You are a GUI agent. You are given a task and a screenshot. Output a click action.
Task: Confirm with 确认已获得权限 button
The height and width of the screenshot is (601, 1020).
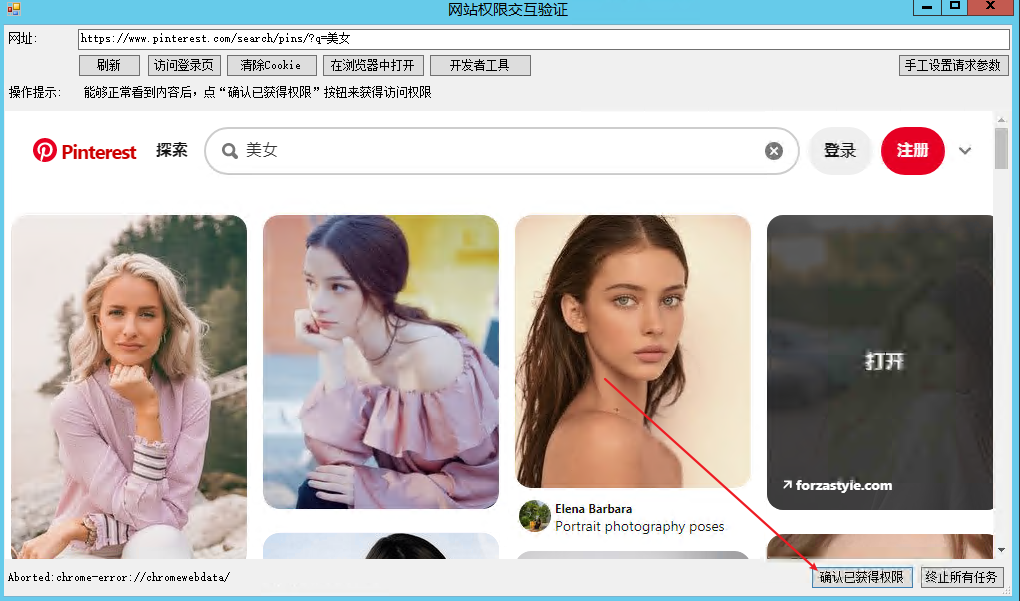tap(862, 577)
